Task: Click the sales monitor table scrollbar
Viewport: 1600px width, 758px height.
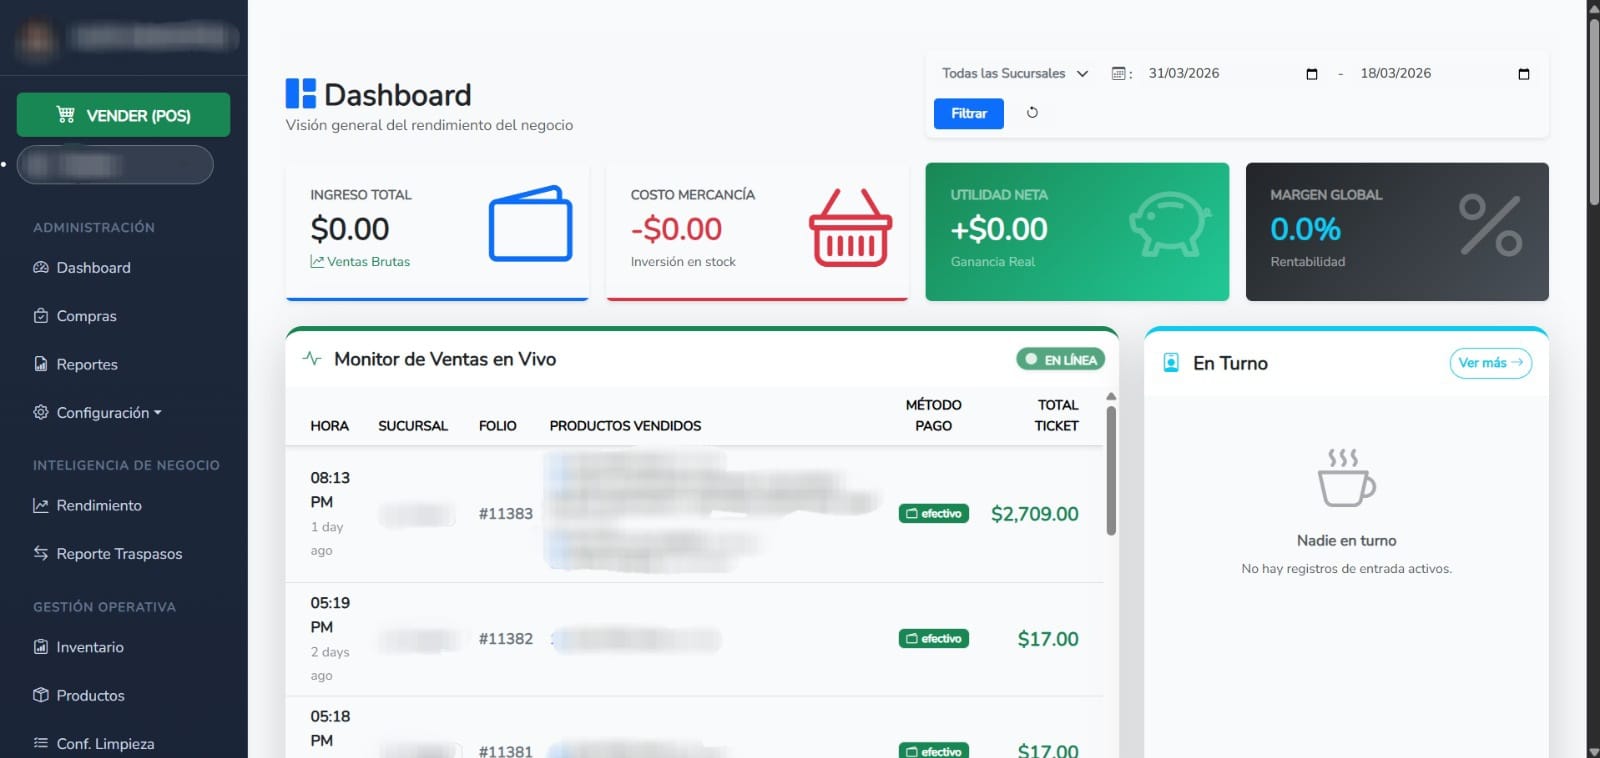Action: tap(1111, 470)
